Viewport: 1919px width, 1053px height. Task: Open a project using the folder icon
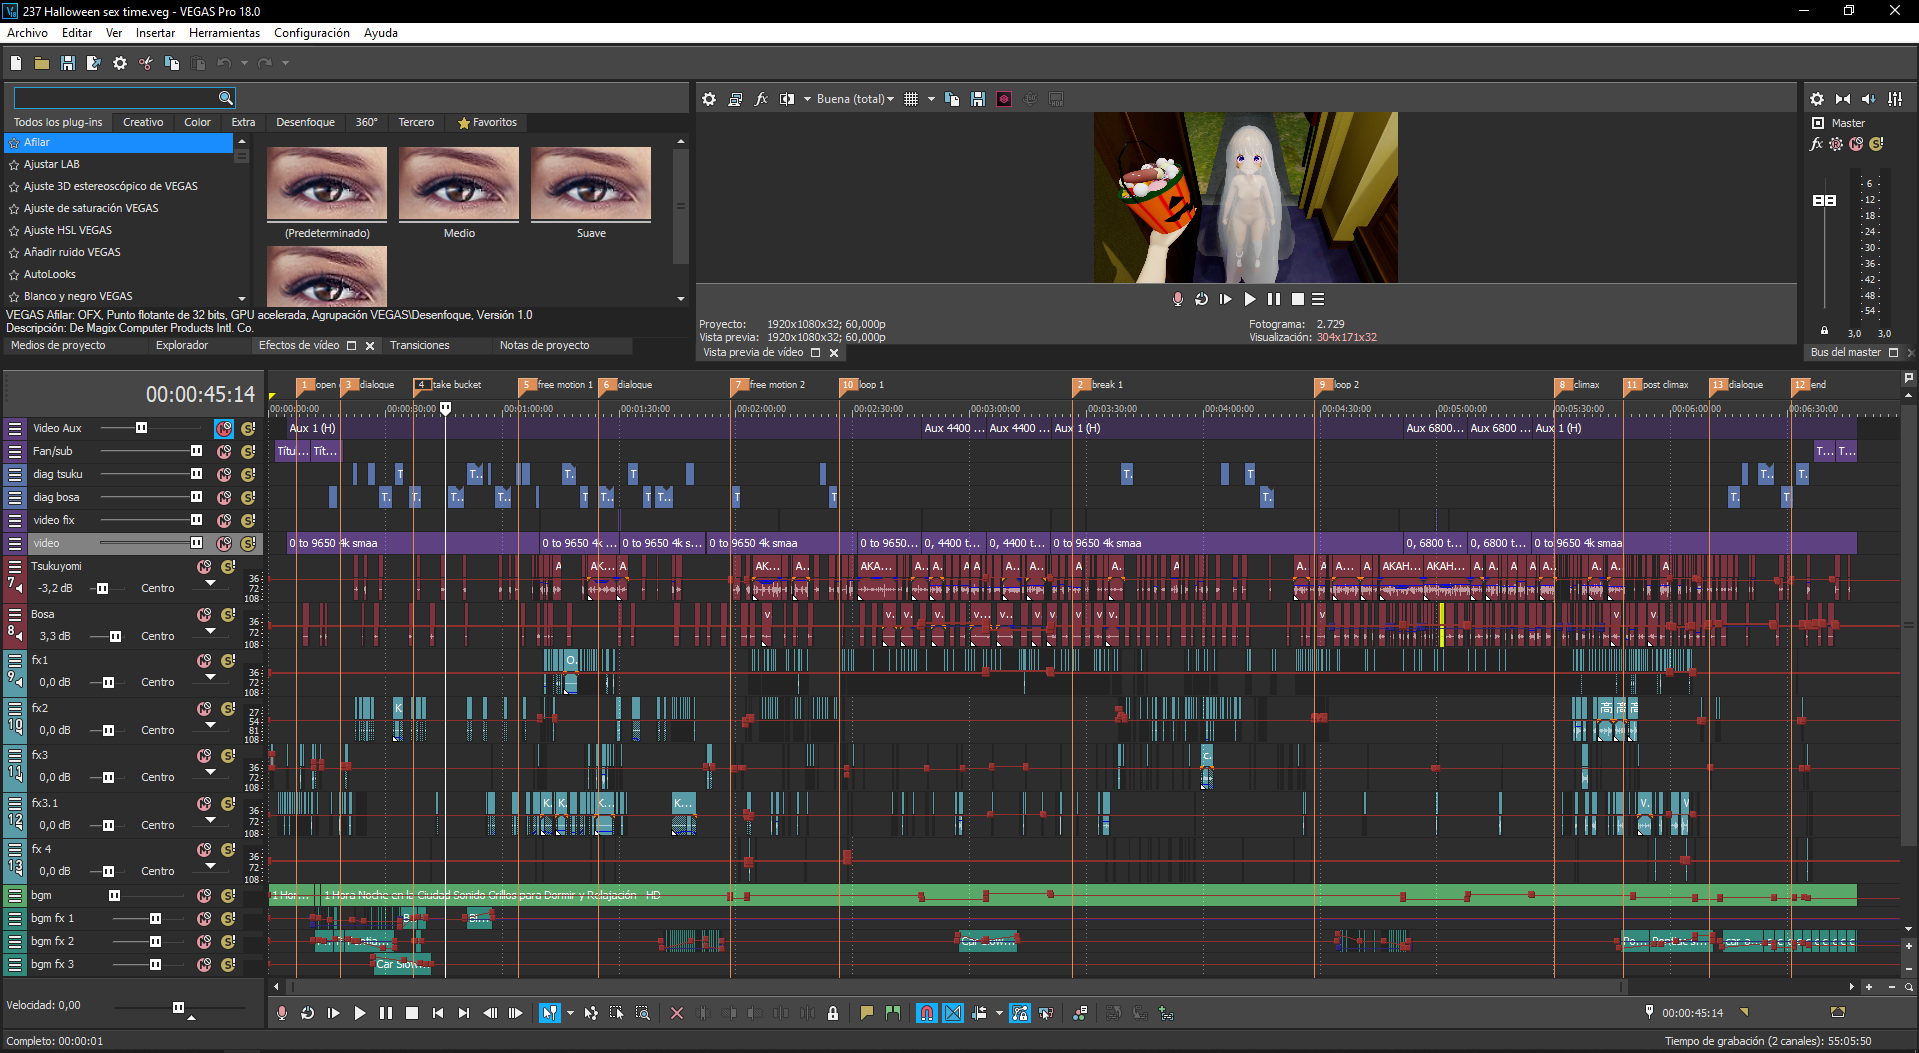pos(42,63)
